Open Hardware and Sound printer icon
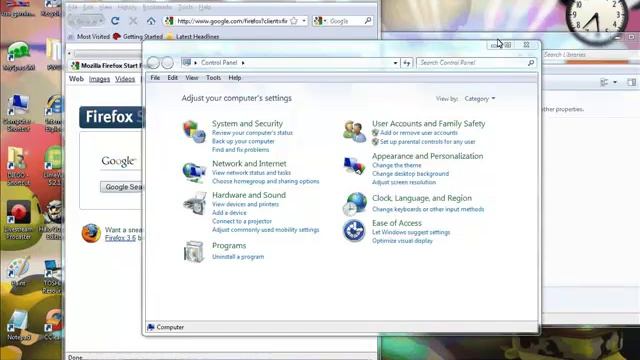640x360 pixels. pos(195,203)
